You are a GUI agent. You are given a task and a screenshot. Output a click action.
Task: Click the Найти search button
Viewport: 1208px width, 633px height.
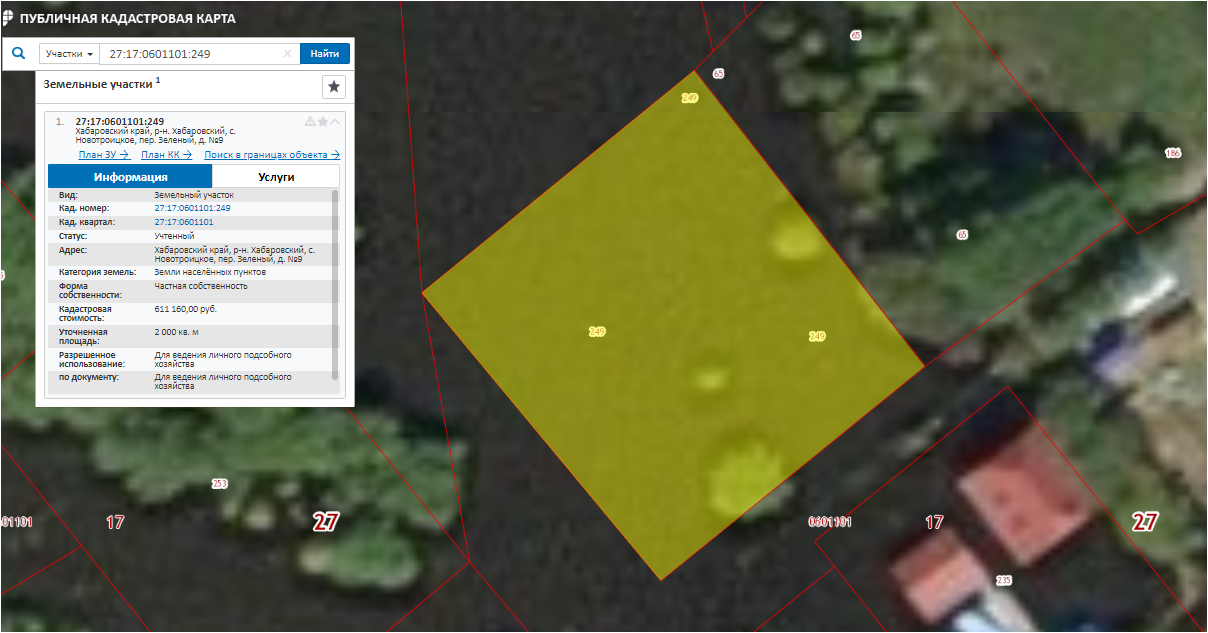click(325, 54)
